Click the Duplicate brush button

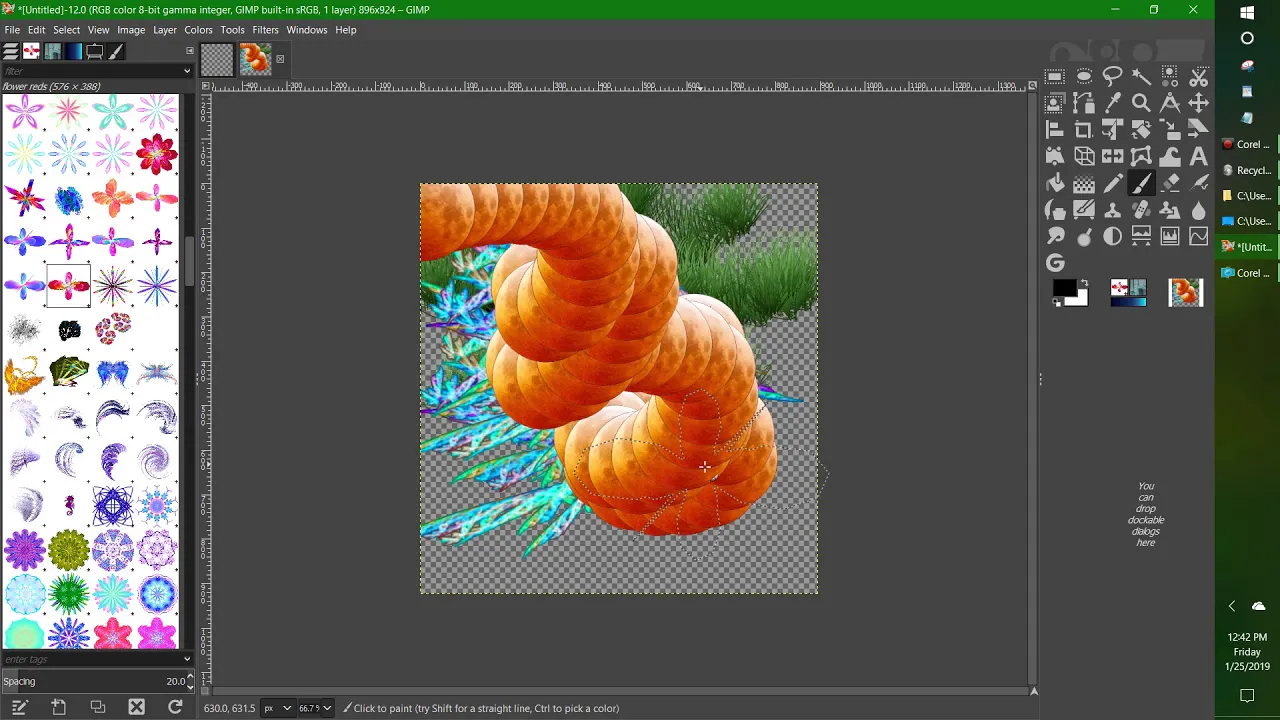pyautogui.click(x=97, y=707)
